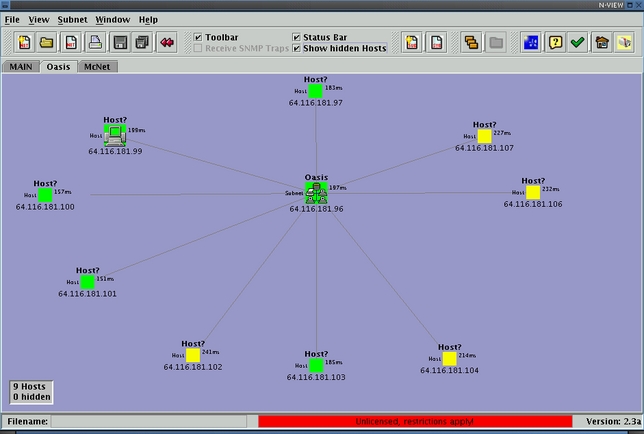Disable the Status Bar checkbox
Image resolution: width=644 pixels, height=434 pixels.
[296, 37]
